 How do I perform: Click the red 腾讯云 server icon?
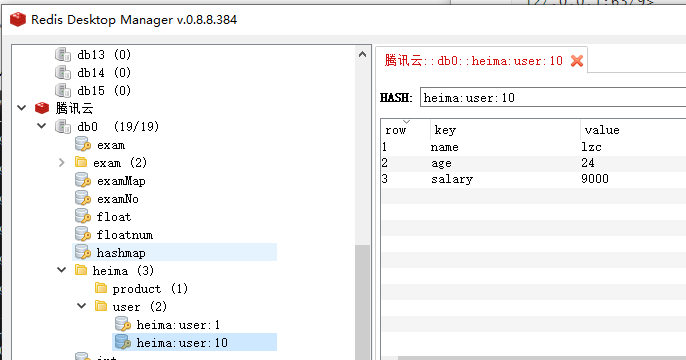click(x=42, y=108)
